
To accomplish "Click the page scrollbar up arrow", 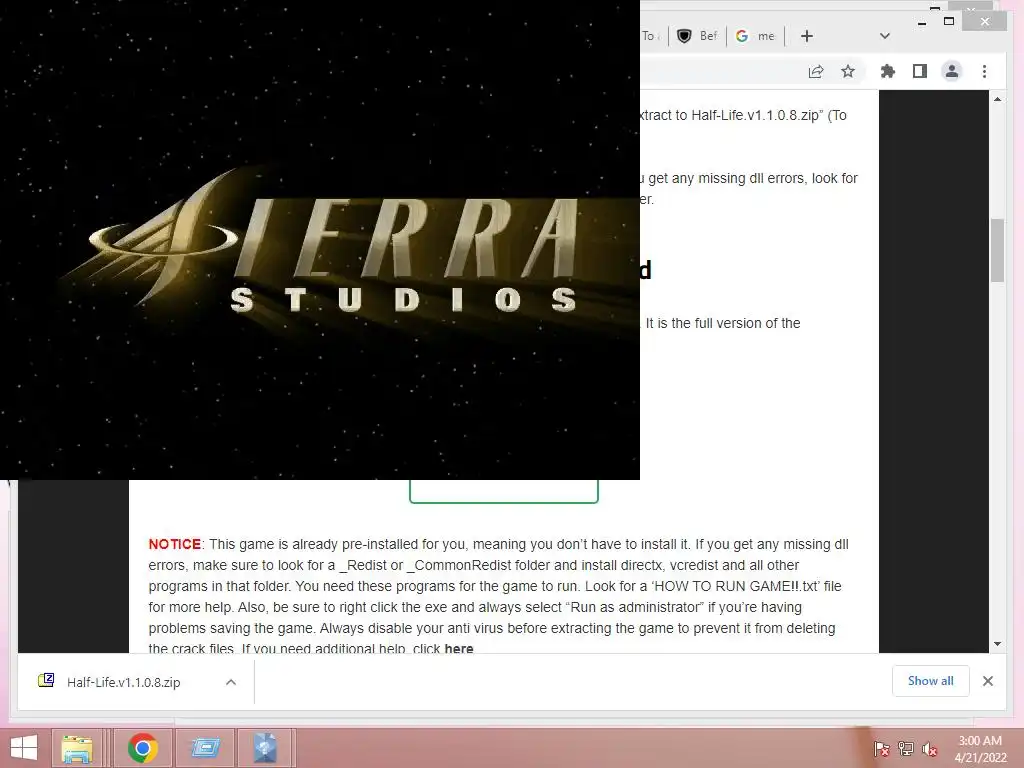I will [x=997, y=99].
